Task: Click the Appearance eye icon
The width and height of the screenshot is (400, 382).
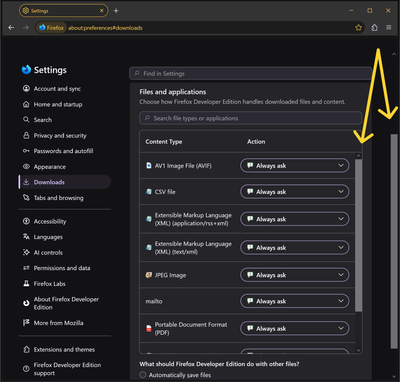Action: click(26, 167)
